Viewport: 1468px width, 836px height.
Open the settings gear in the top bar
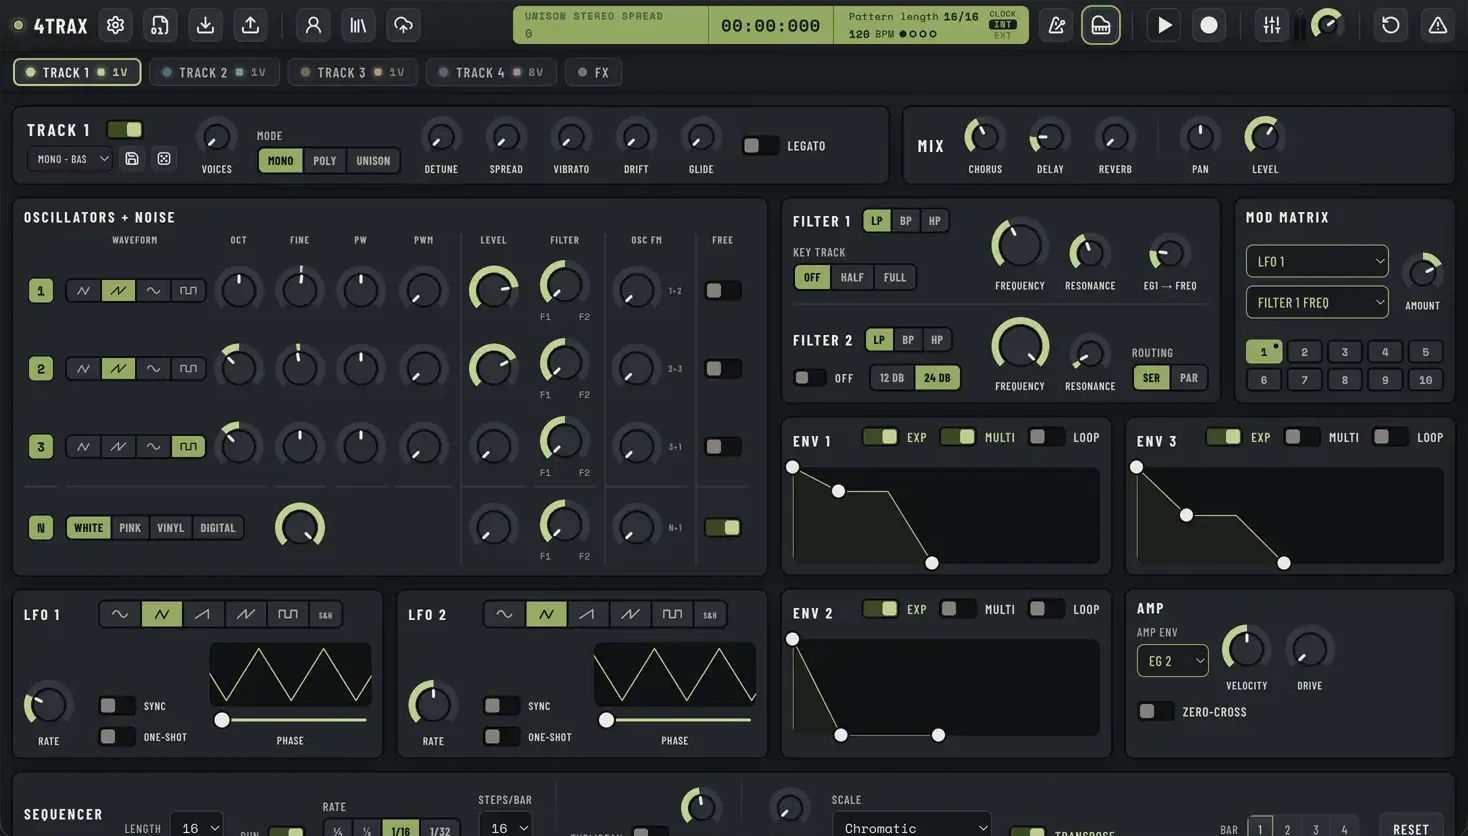tap(115, 26)
